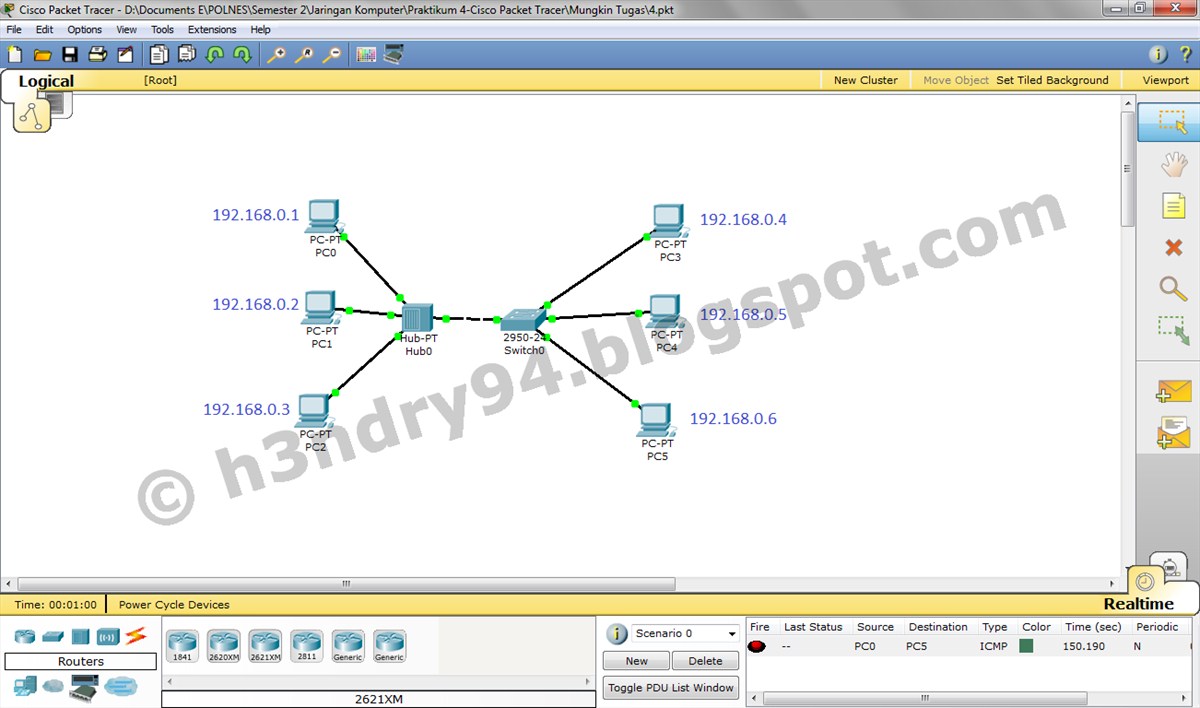Select the Add Complex PDU tool
The image size is (1200, 708).
(x=1172, y=433)
